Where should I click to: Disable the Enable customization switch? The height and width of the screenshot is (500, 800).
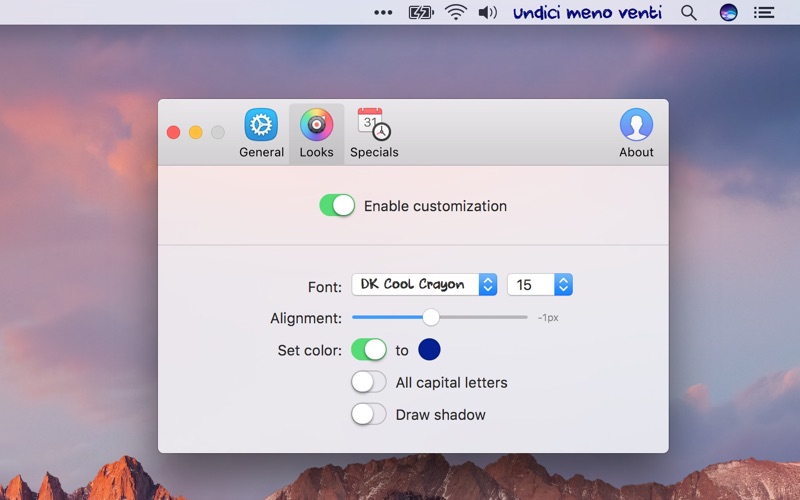(x=337, y=206)
